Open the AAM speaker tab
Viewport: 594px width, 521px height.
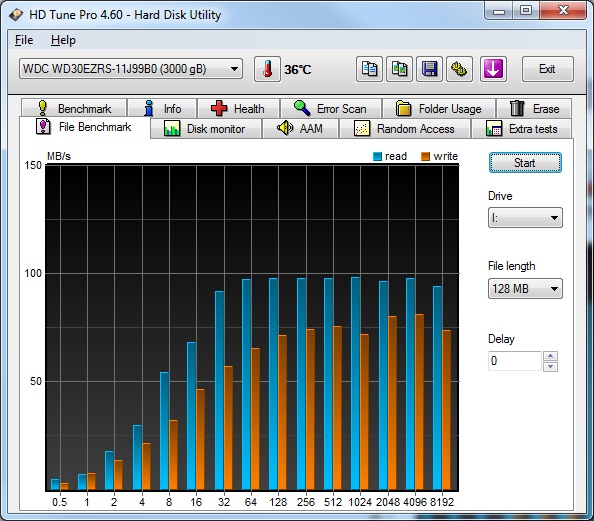click(300, 128)
